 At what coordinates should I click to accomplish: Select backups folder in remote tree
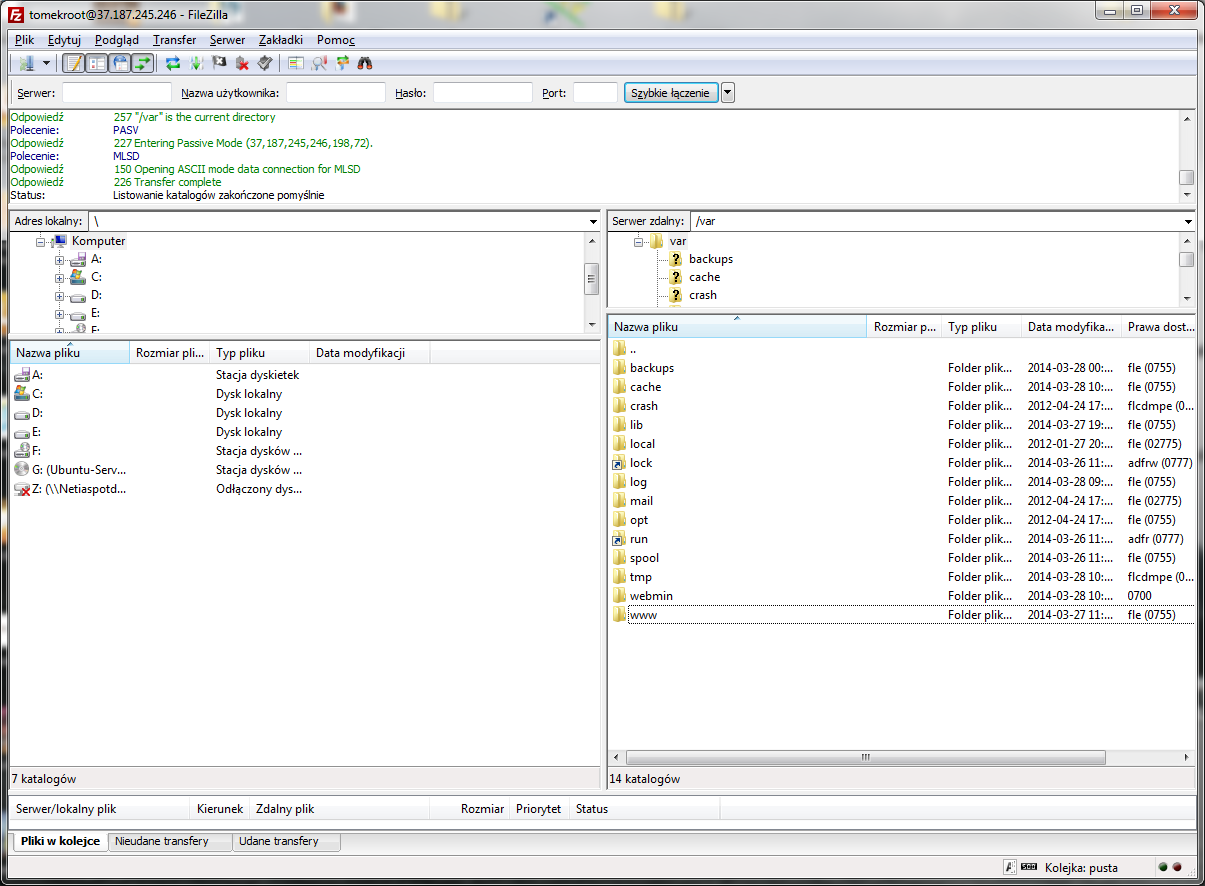point(710,259)
